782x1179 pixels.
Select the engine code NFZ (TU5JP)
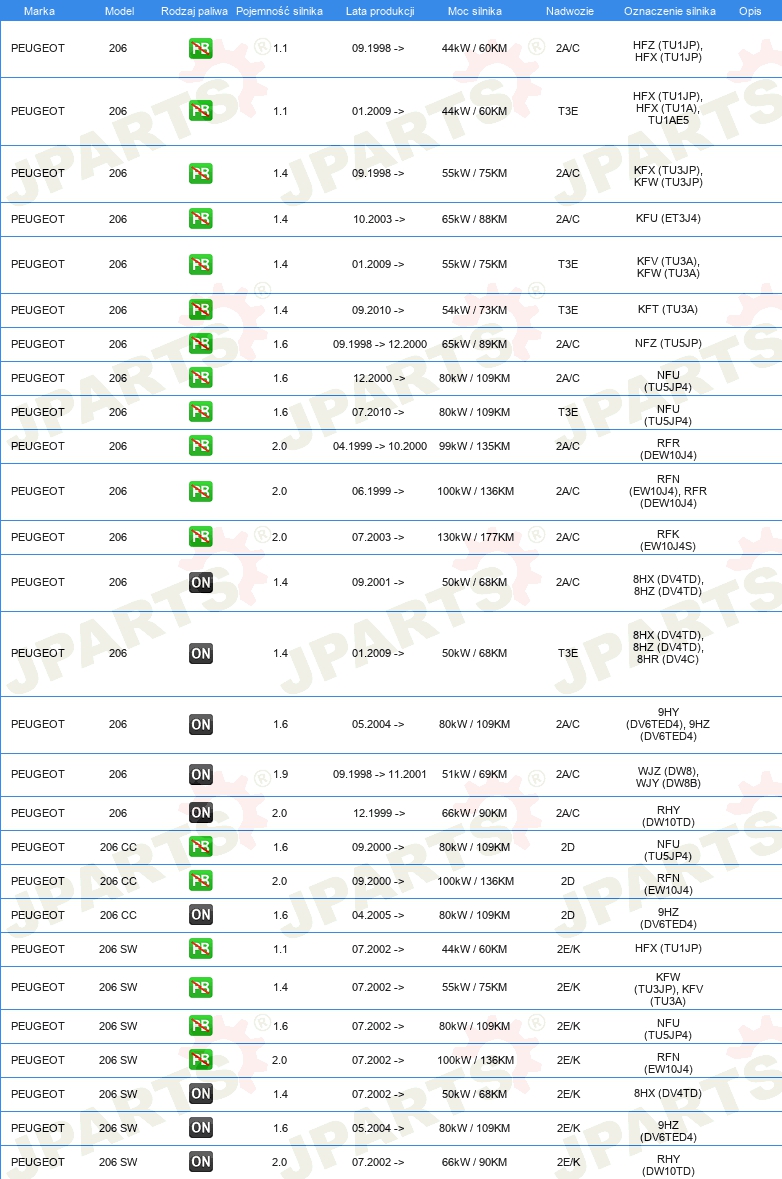tap(668, 343)
